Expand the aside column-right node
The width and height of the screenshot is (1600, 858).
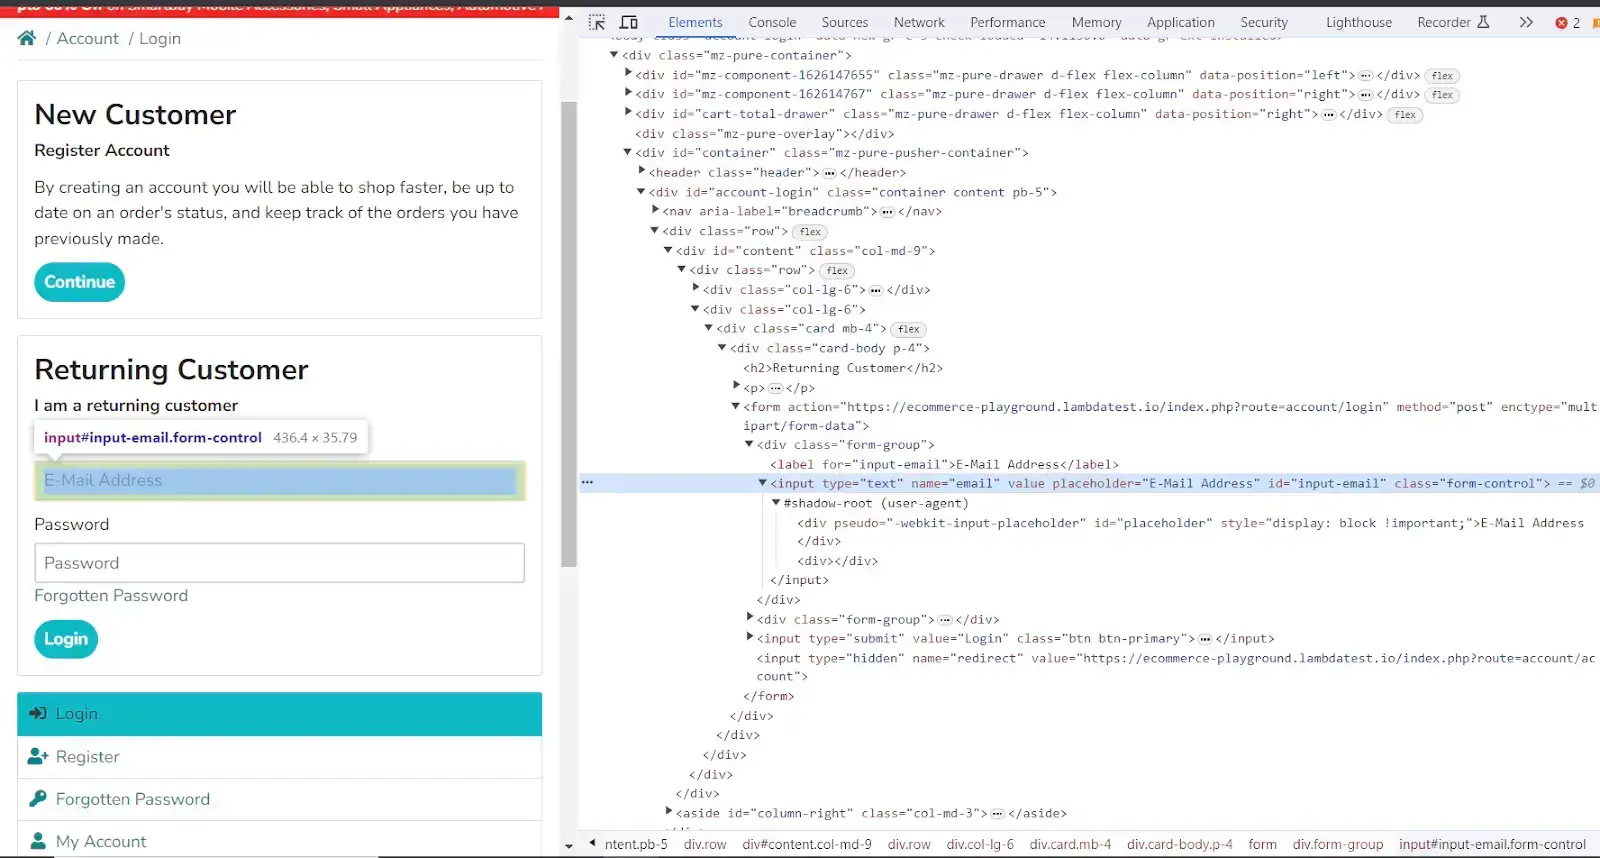click(668, 813)
